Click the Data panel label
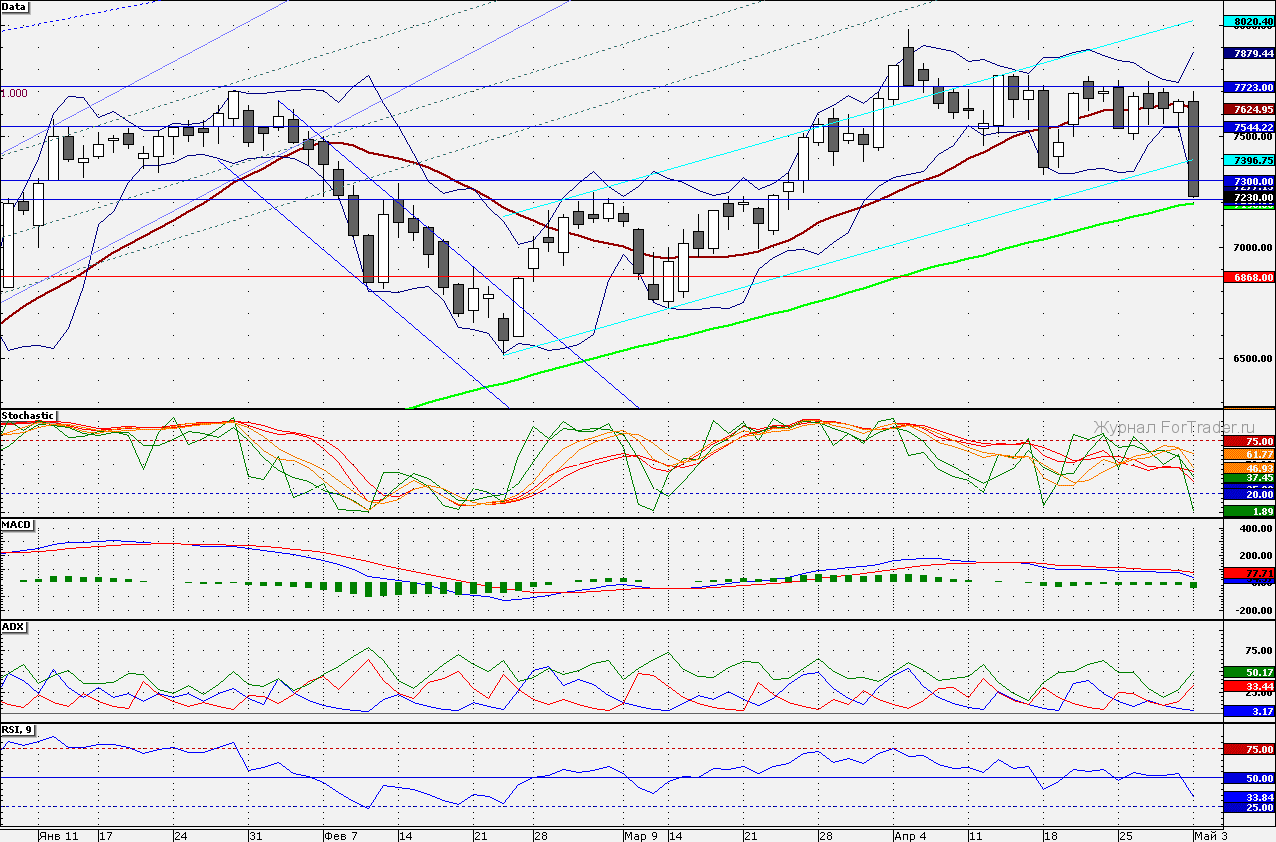The height and width of the screenshot is (842, 1276). pyautogui.click(x=15, y=6)
